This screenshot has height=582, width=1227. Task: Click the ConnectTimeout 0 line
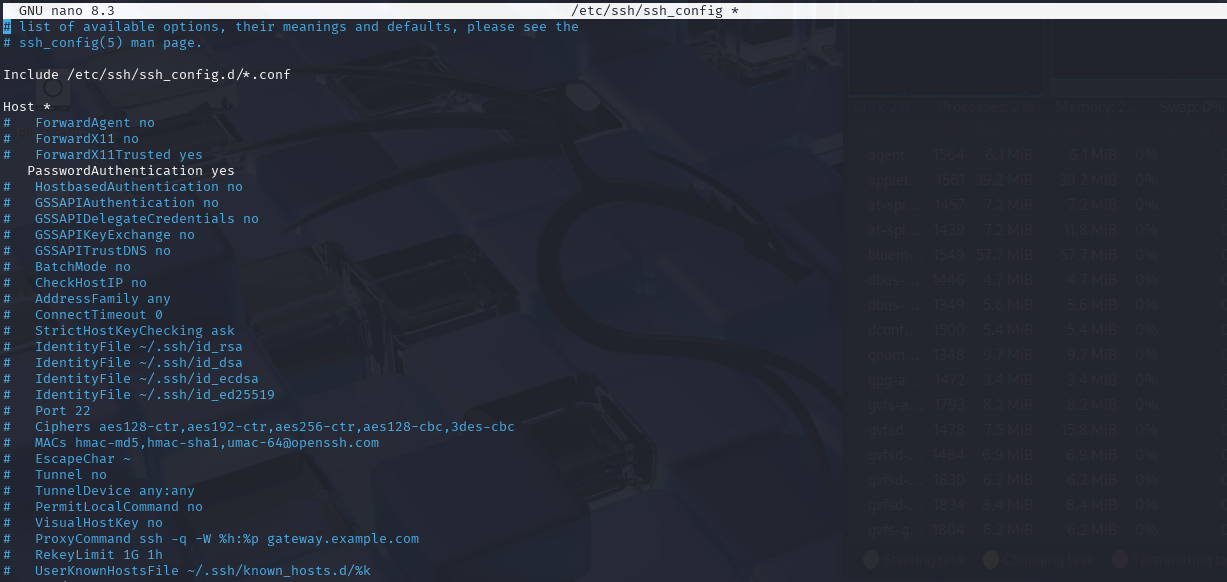98,315
